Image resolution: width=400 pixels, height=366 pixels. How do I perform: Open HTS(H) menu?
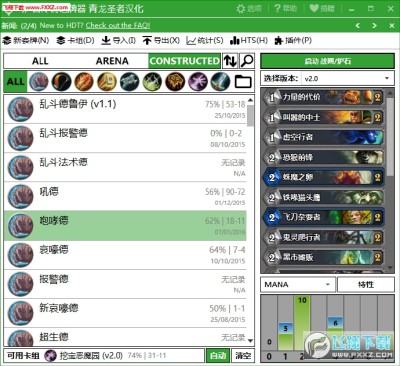click(x=249, y=41)
